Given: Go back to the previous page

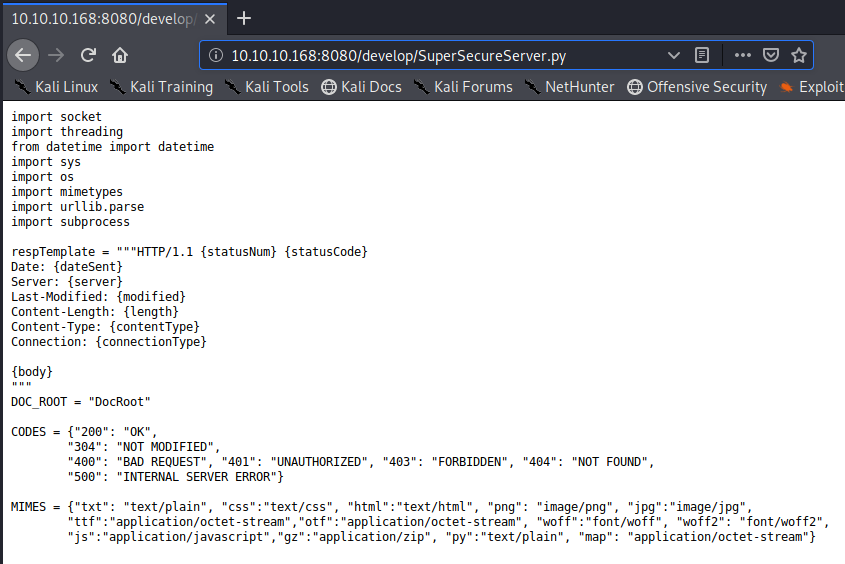Looking at the screenshot, I should coord(23,55).
